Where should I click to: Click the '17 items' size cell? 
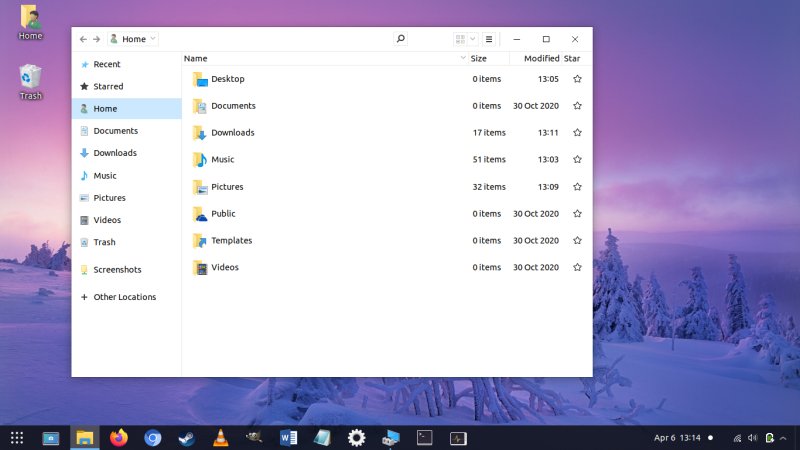click(489, 133)
